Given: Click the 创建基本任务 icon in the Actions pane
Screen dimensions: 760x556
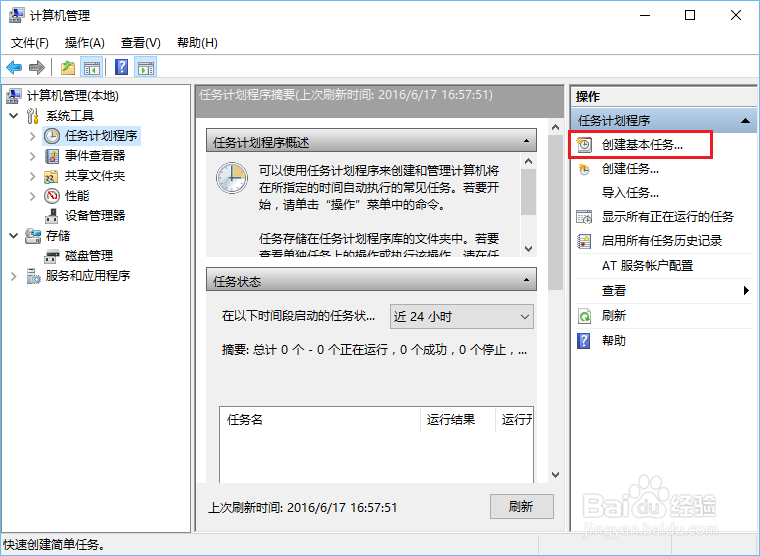Looking at the screenshot, I should click(x=585, y=144).
